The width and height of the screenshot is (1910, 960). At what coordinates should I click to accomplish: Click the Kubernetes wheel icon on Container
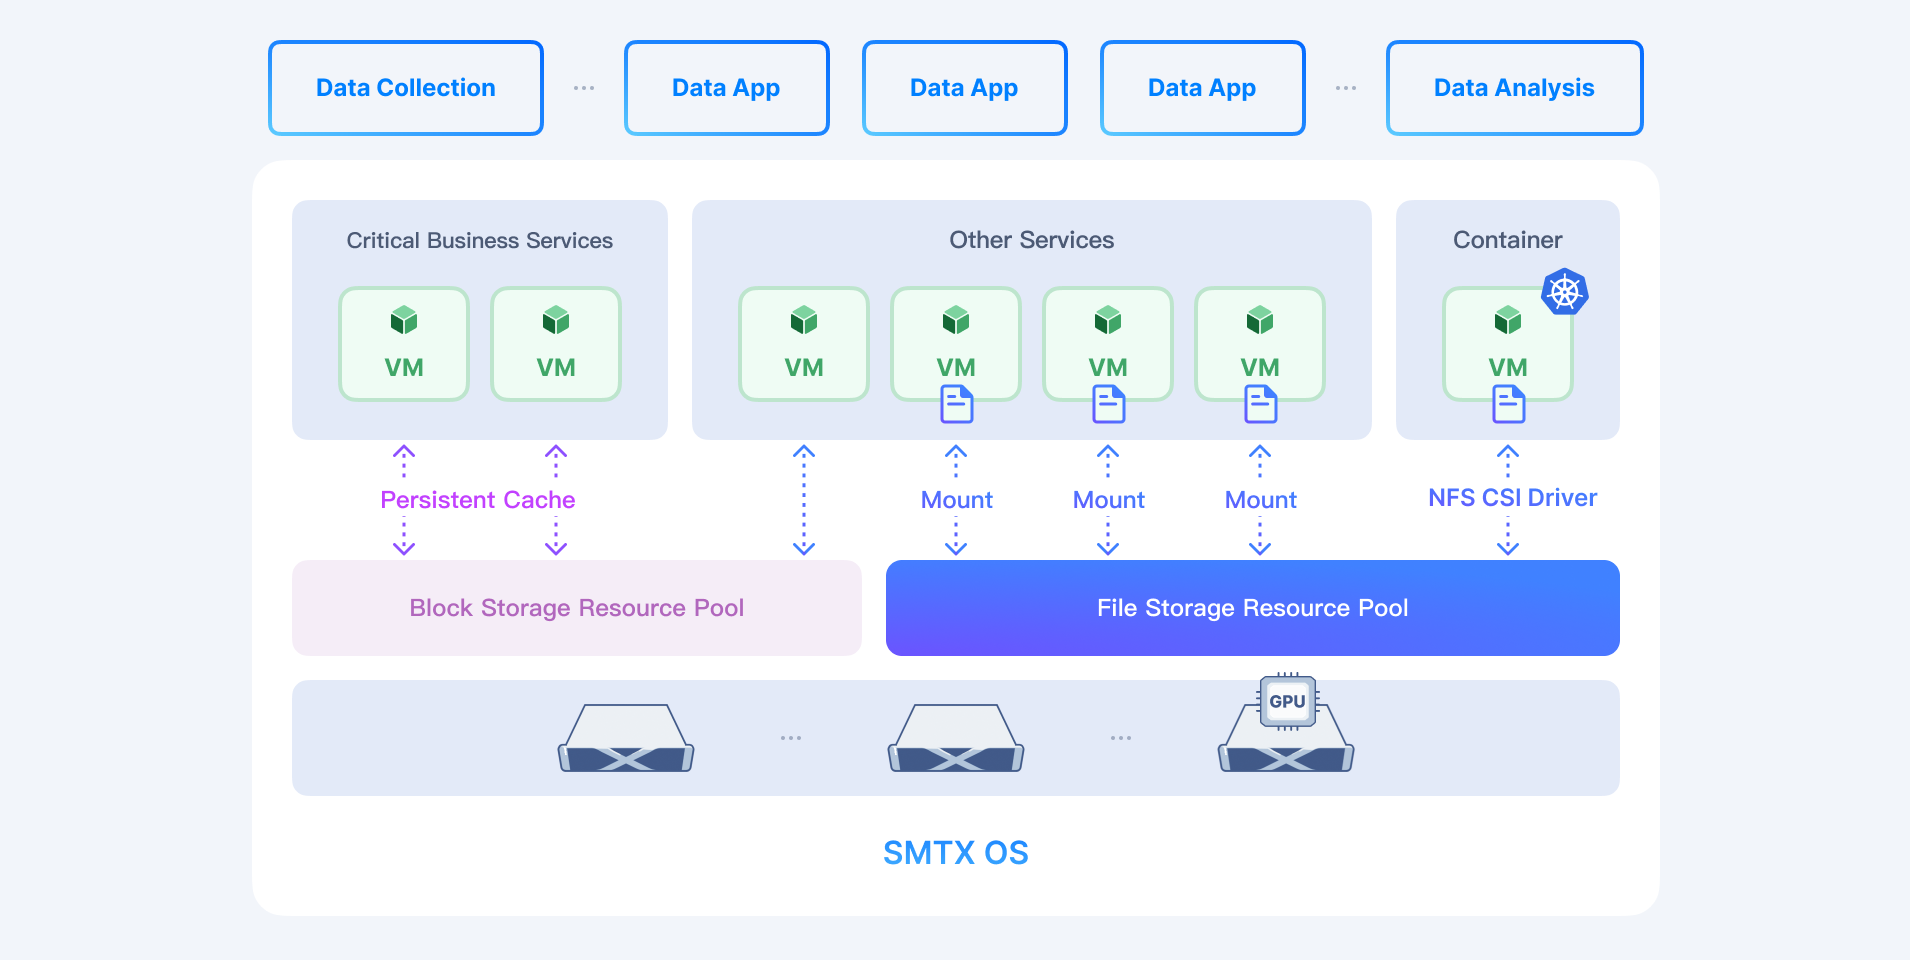pyautogui.click(x=1565, y=292)
